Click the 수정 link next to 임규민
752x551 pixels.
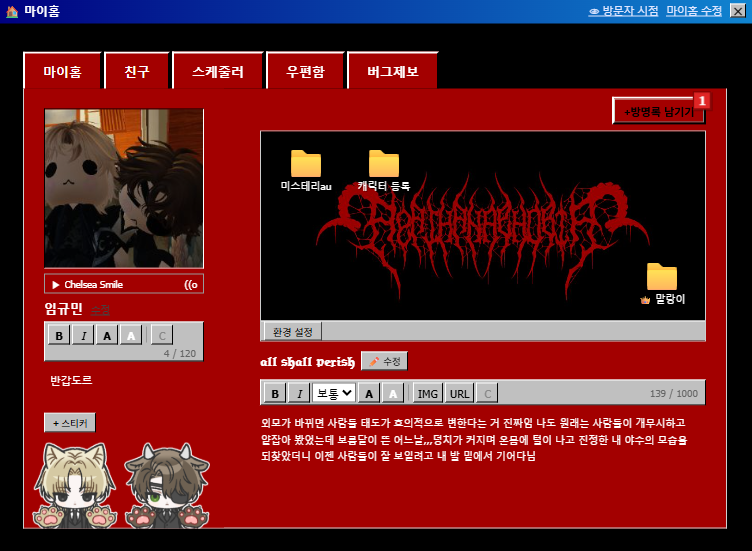tap(100, 310)
